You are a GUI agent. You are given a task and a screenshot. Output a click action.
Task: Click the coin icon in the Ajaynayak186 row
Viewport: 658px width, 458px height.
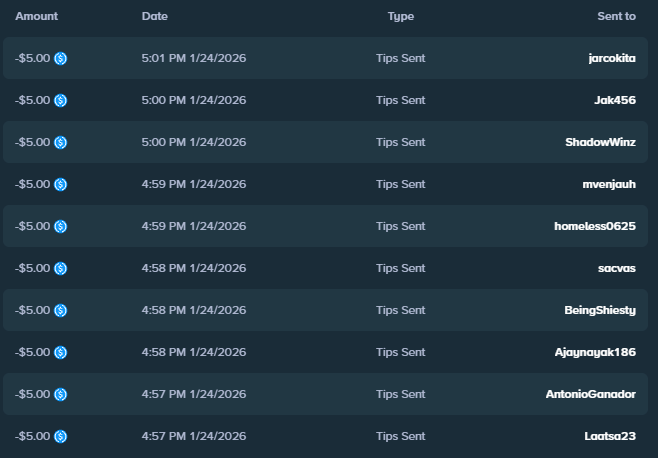(x=60, y=352)
